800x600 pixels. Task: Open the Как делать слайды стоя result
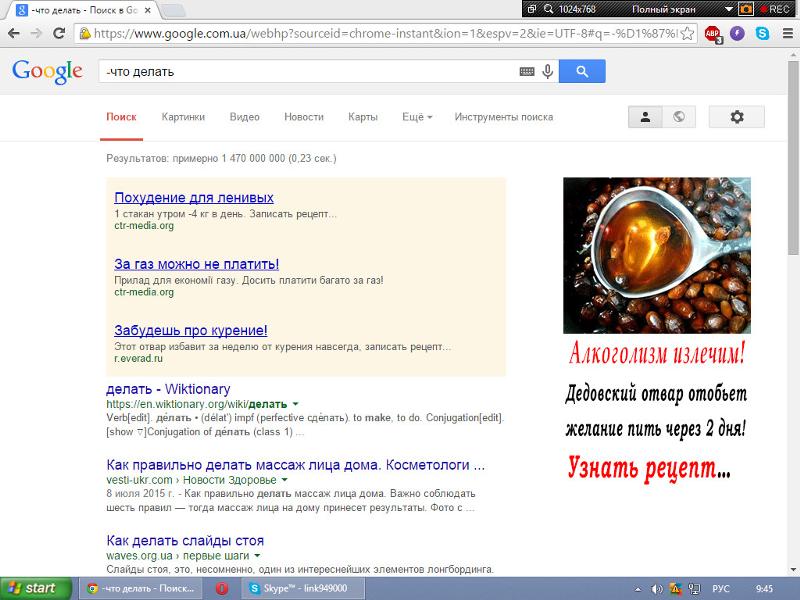(x=185, y=540)
